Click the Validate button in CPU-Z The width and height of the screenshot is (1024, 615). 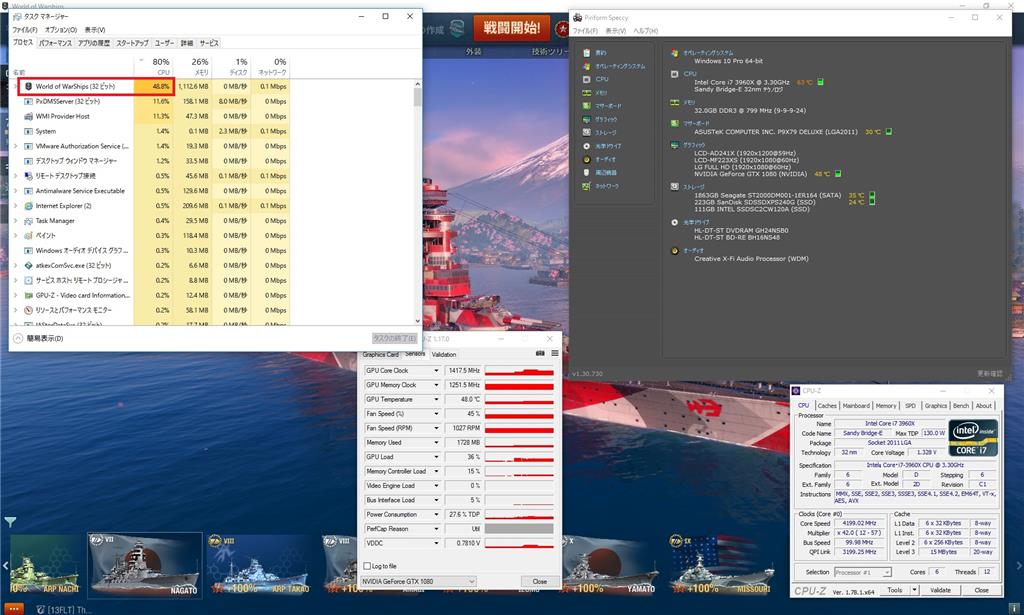point(940,590)
